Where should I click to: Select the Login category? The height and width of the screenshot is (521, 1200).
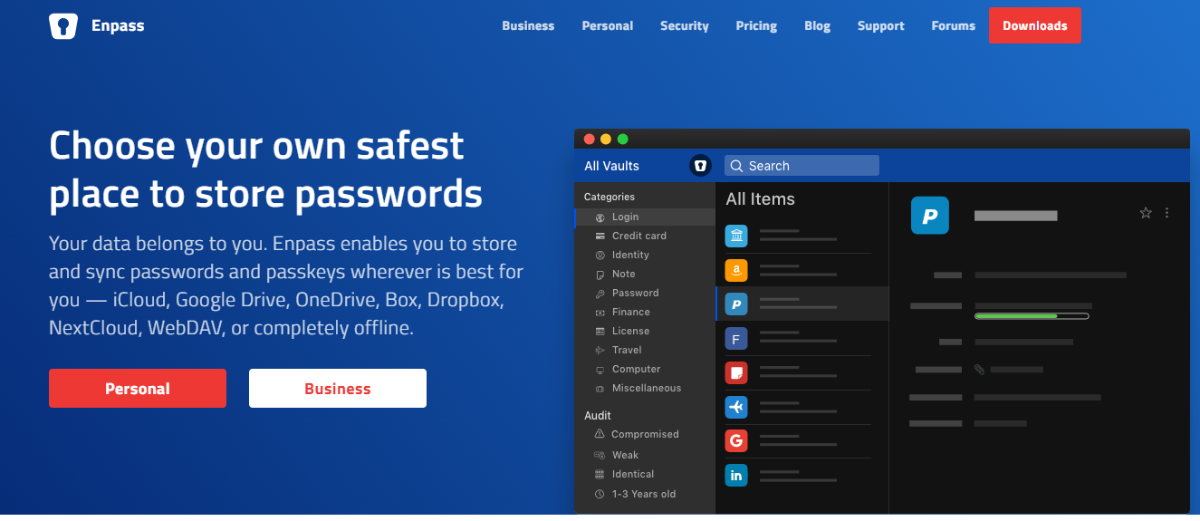[645, 217]
